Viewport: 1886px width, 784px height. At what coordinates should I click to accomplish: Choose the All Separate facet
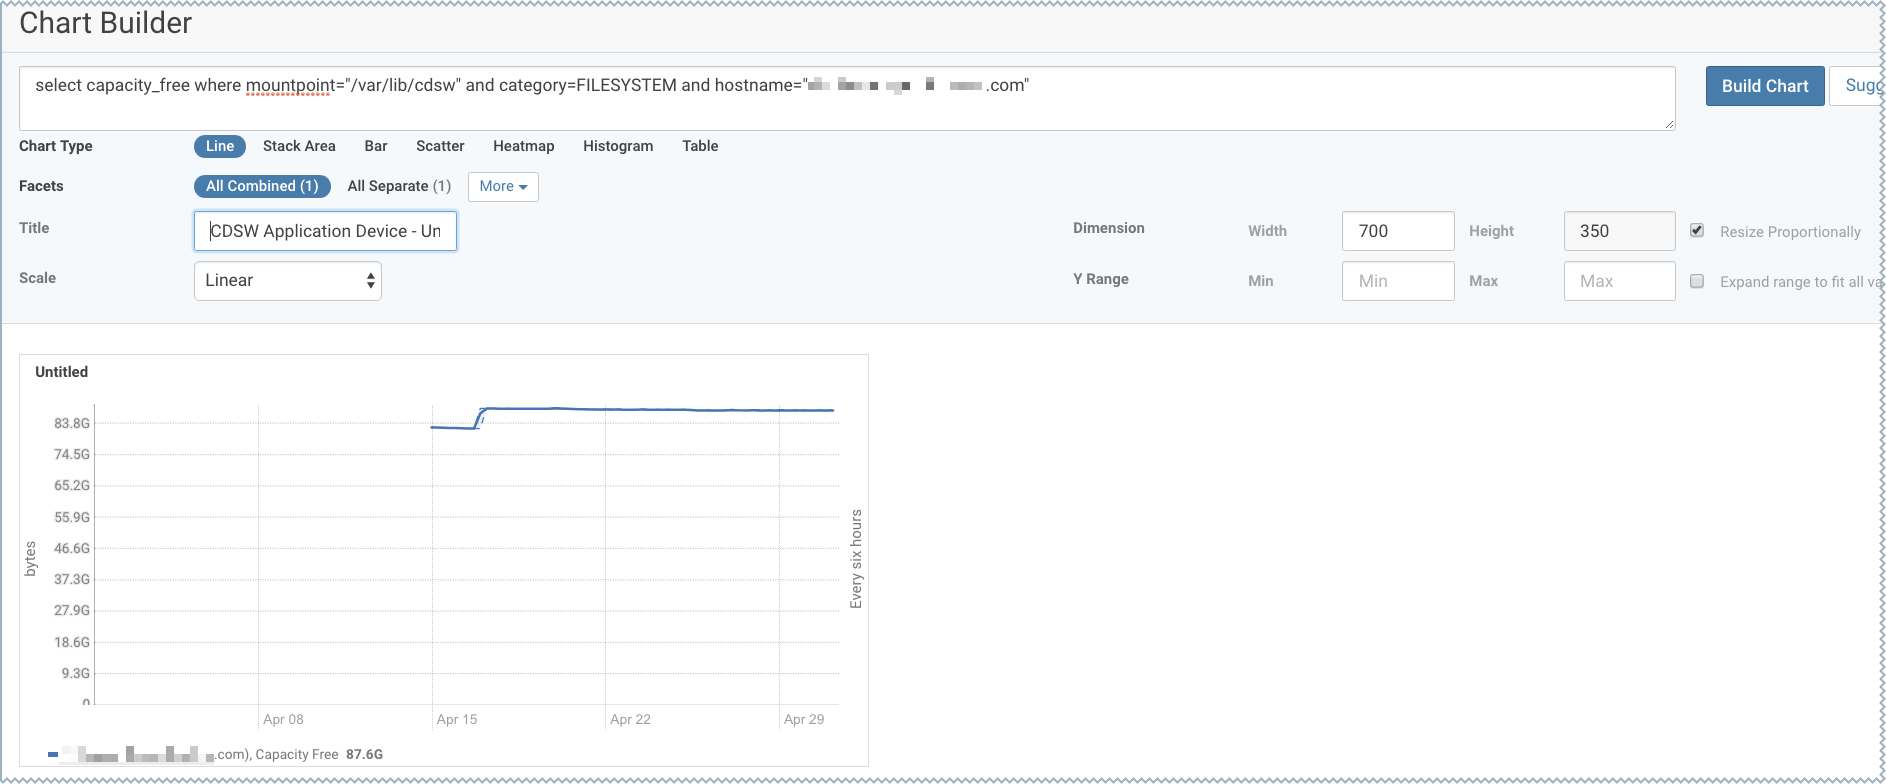coord(398,186)
